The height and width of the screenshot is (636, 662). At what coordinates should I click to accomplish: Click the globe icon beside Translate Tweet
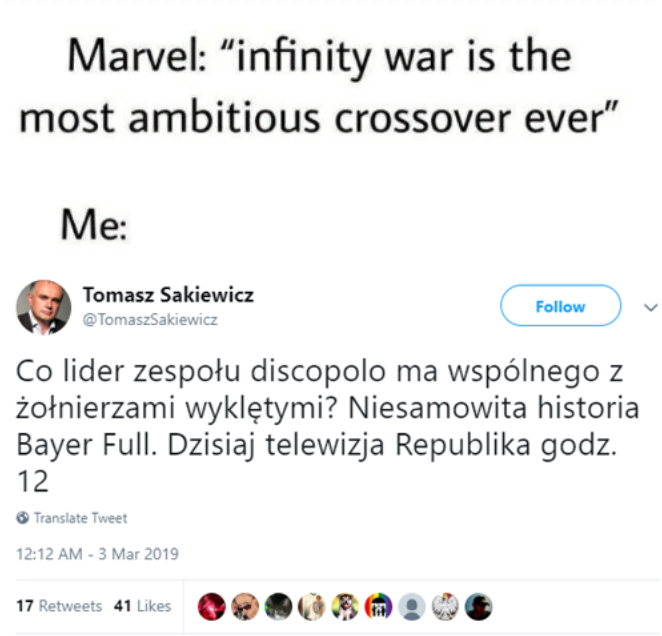click(22, 518)
